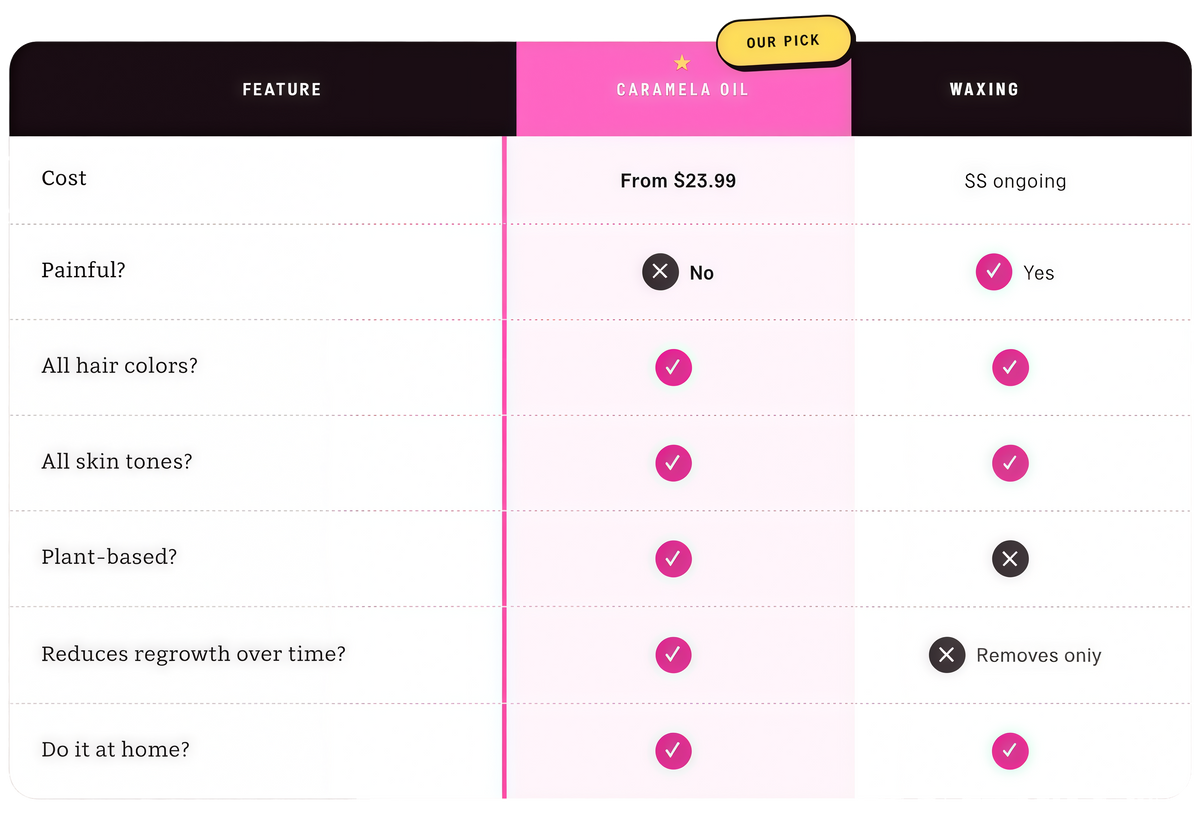Click Waxing checkmark for All skin tones
The height and width of the screenshot is (814, 1200).
pyautogui.click(x=1010, y=463)
